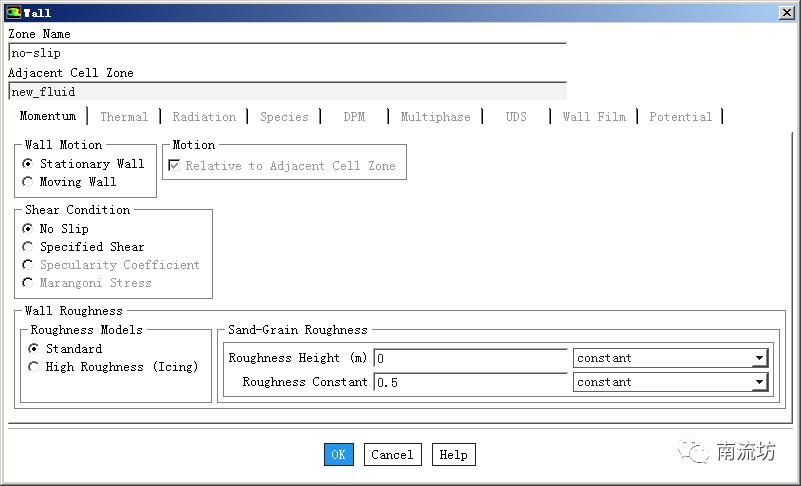Select the Standard roughness model
The width and height of the screenshot is (801, 486).
pos(34,349)
